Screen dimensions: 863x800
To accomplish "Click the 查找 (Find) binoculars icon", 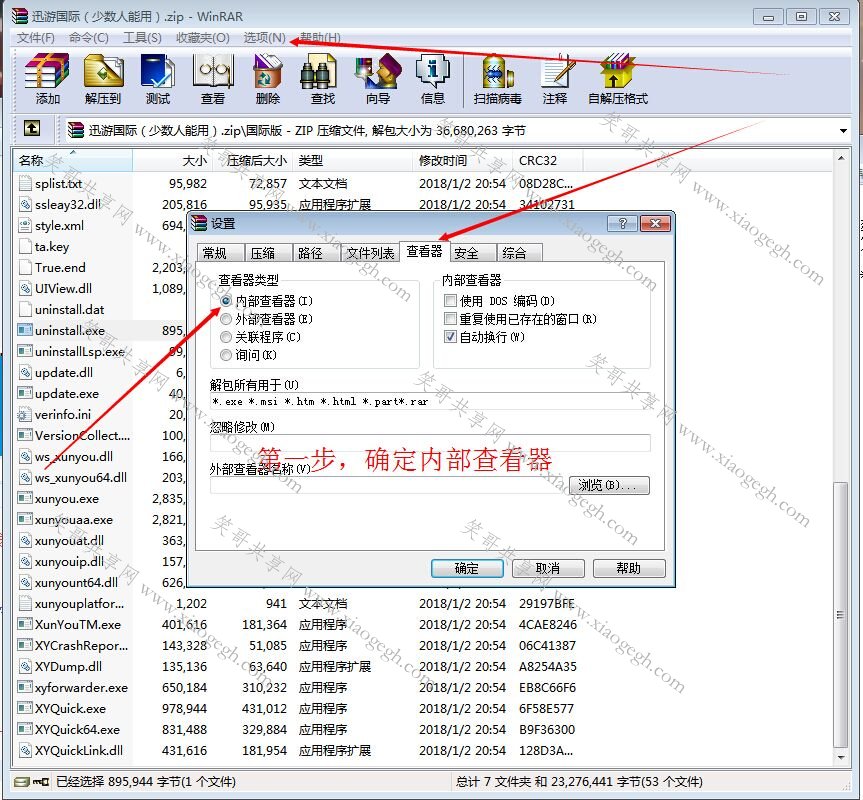I will (x=318, y=72).
